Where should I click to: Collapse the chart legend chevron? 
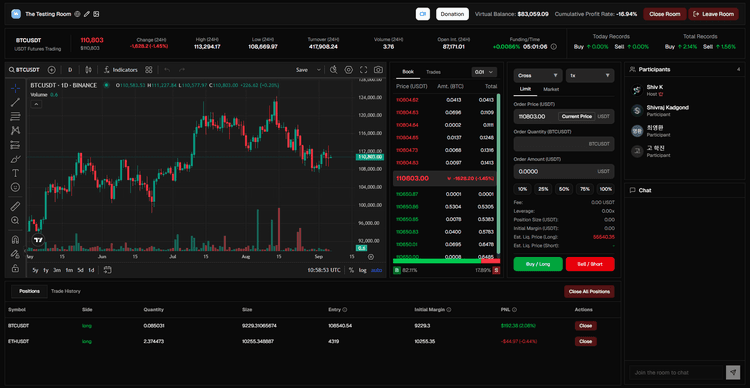click(x=37, y=104)
